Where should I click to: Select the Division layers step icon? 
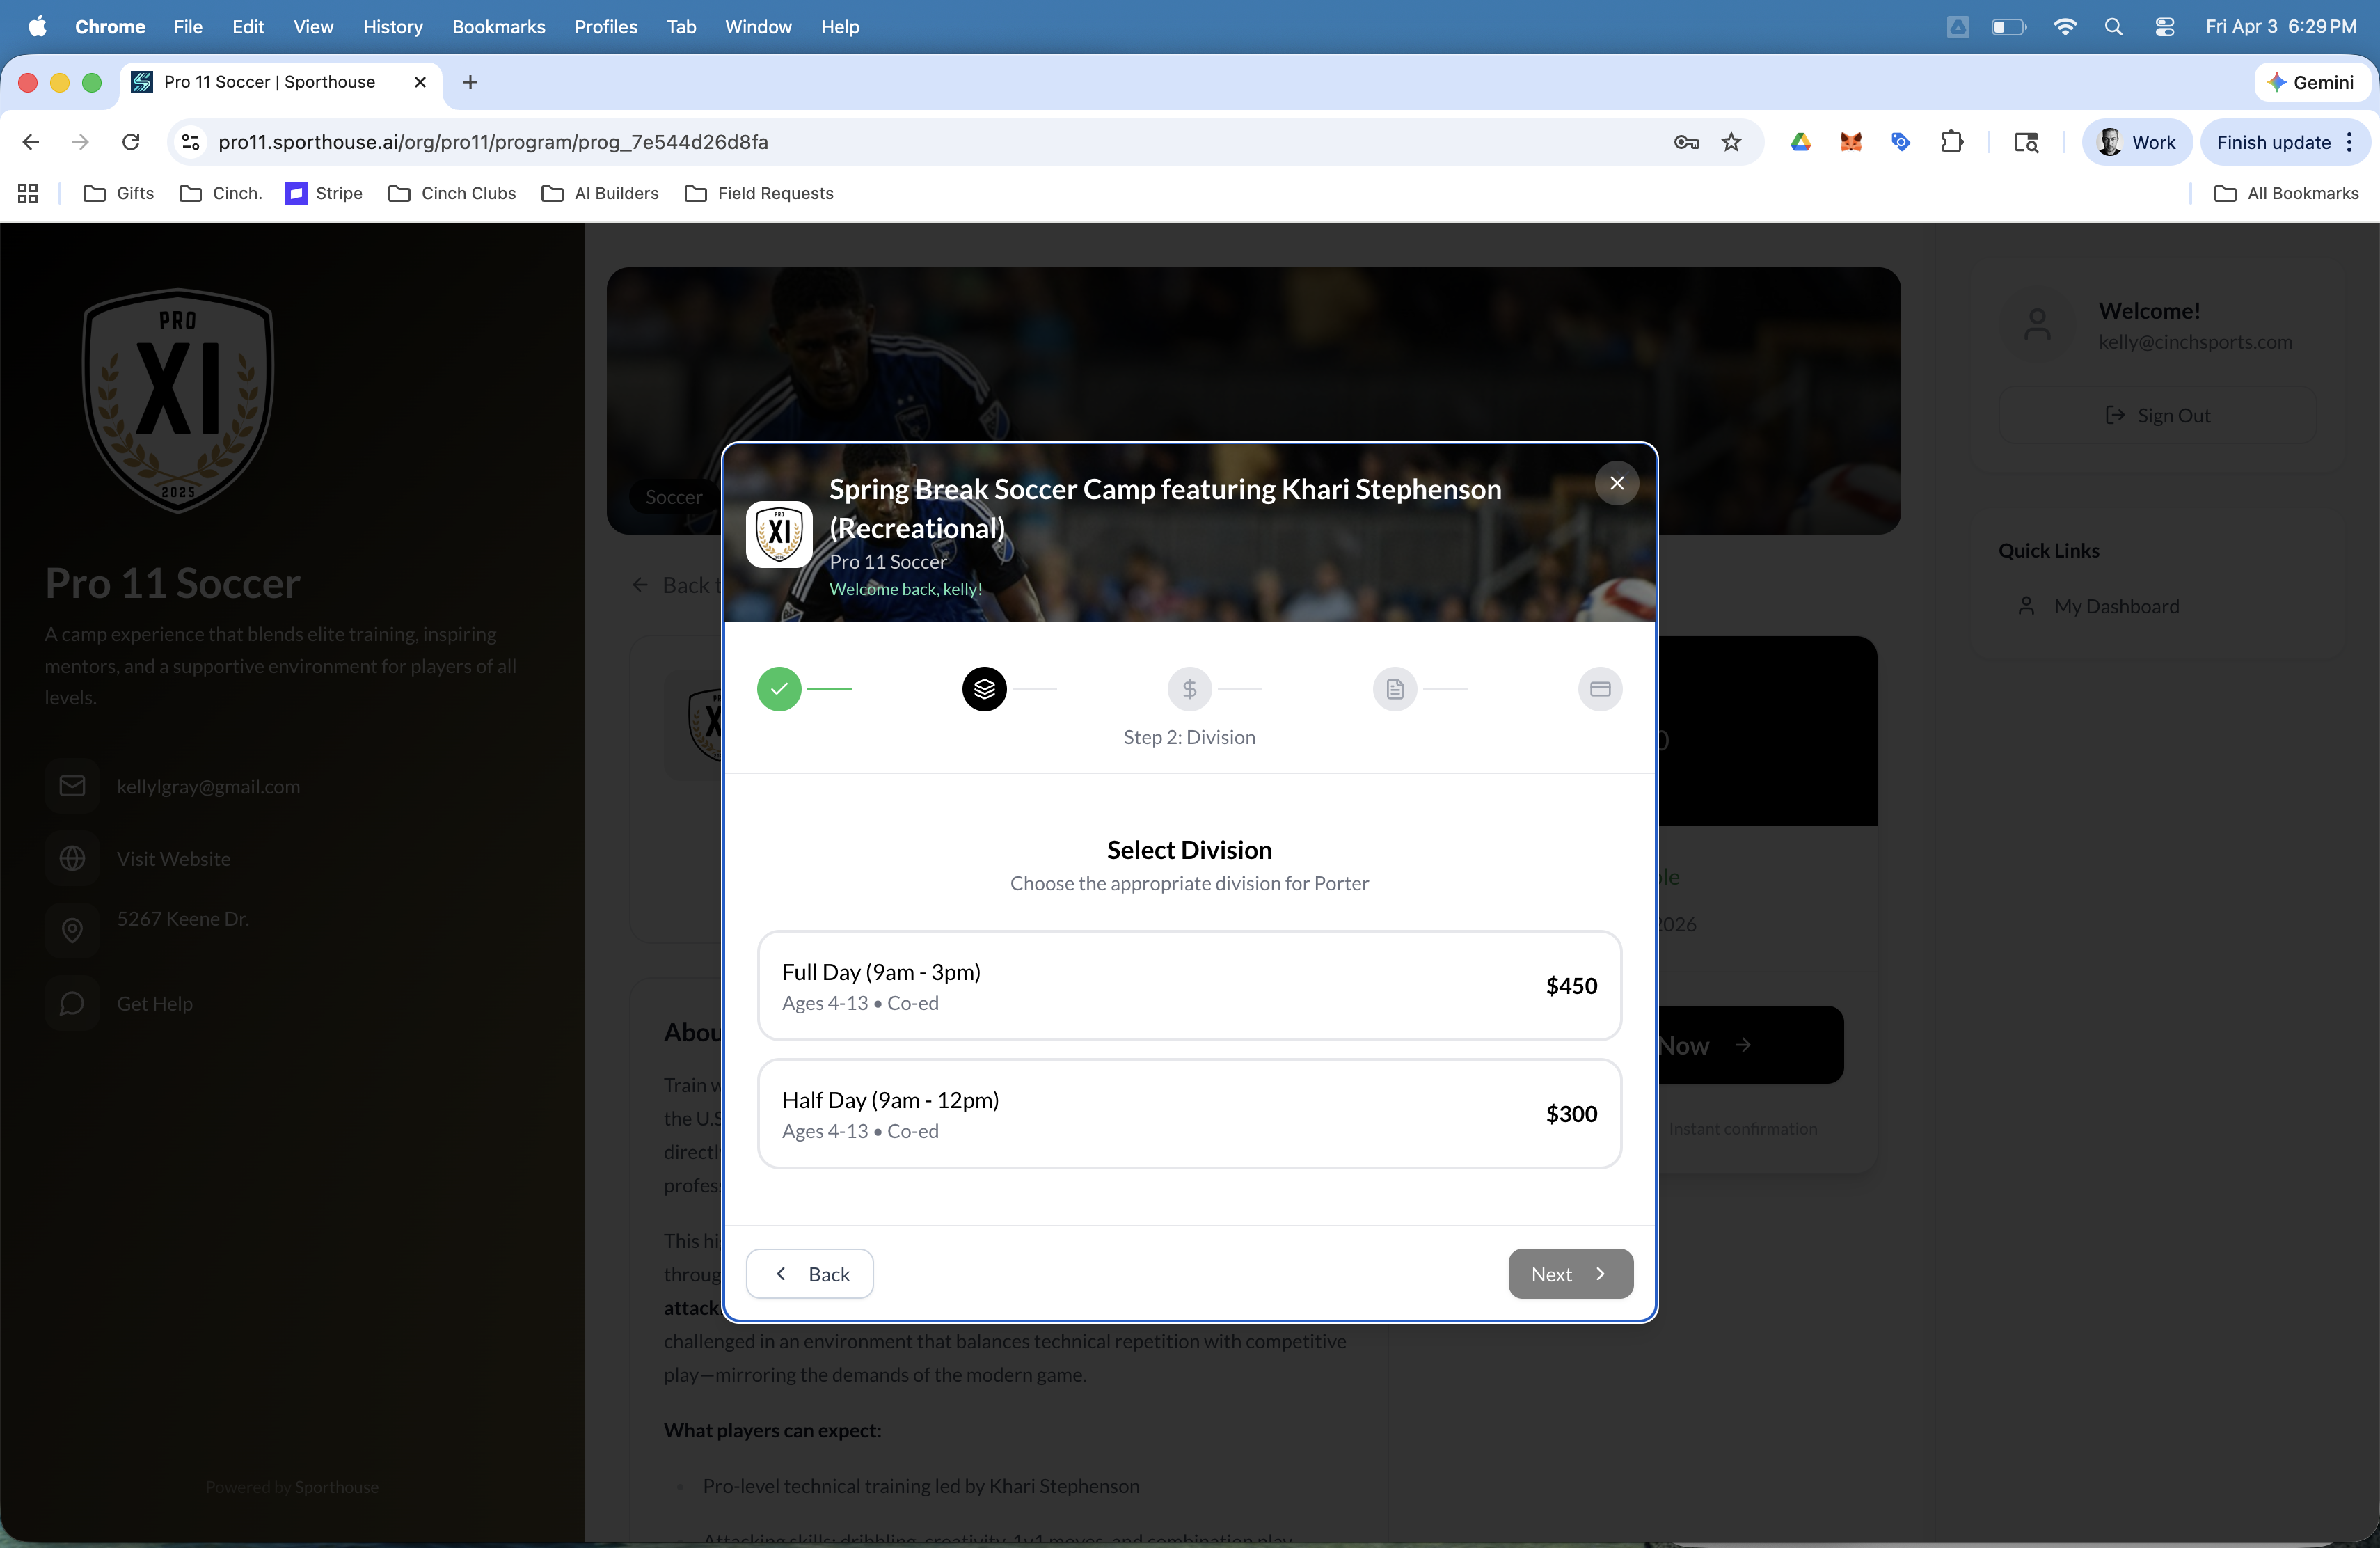click(x=984, y=689)
